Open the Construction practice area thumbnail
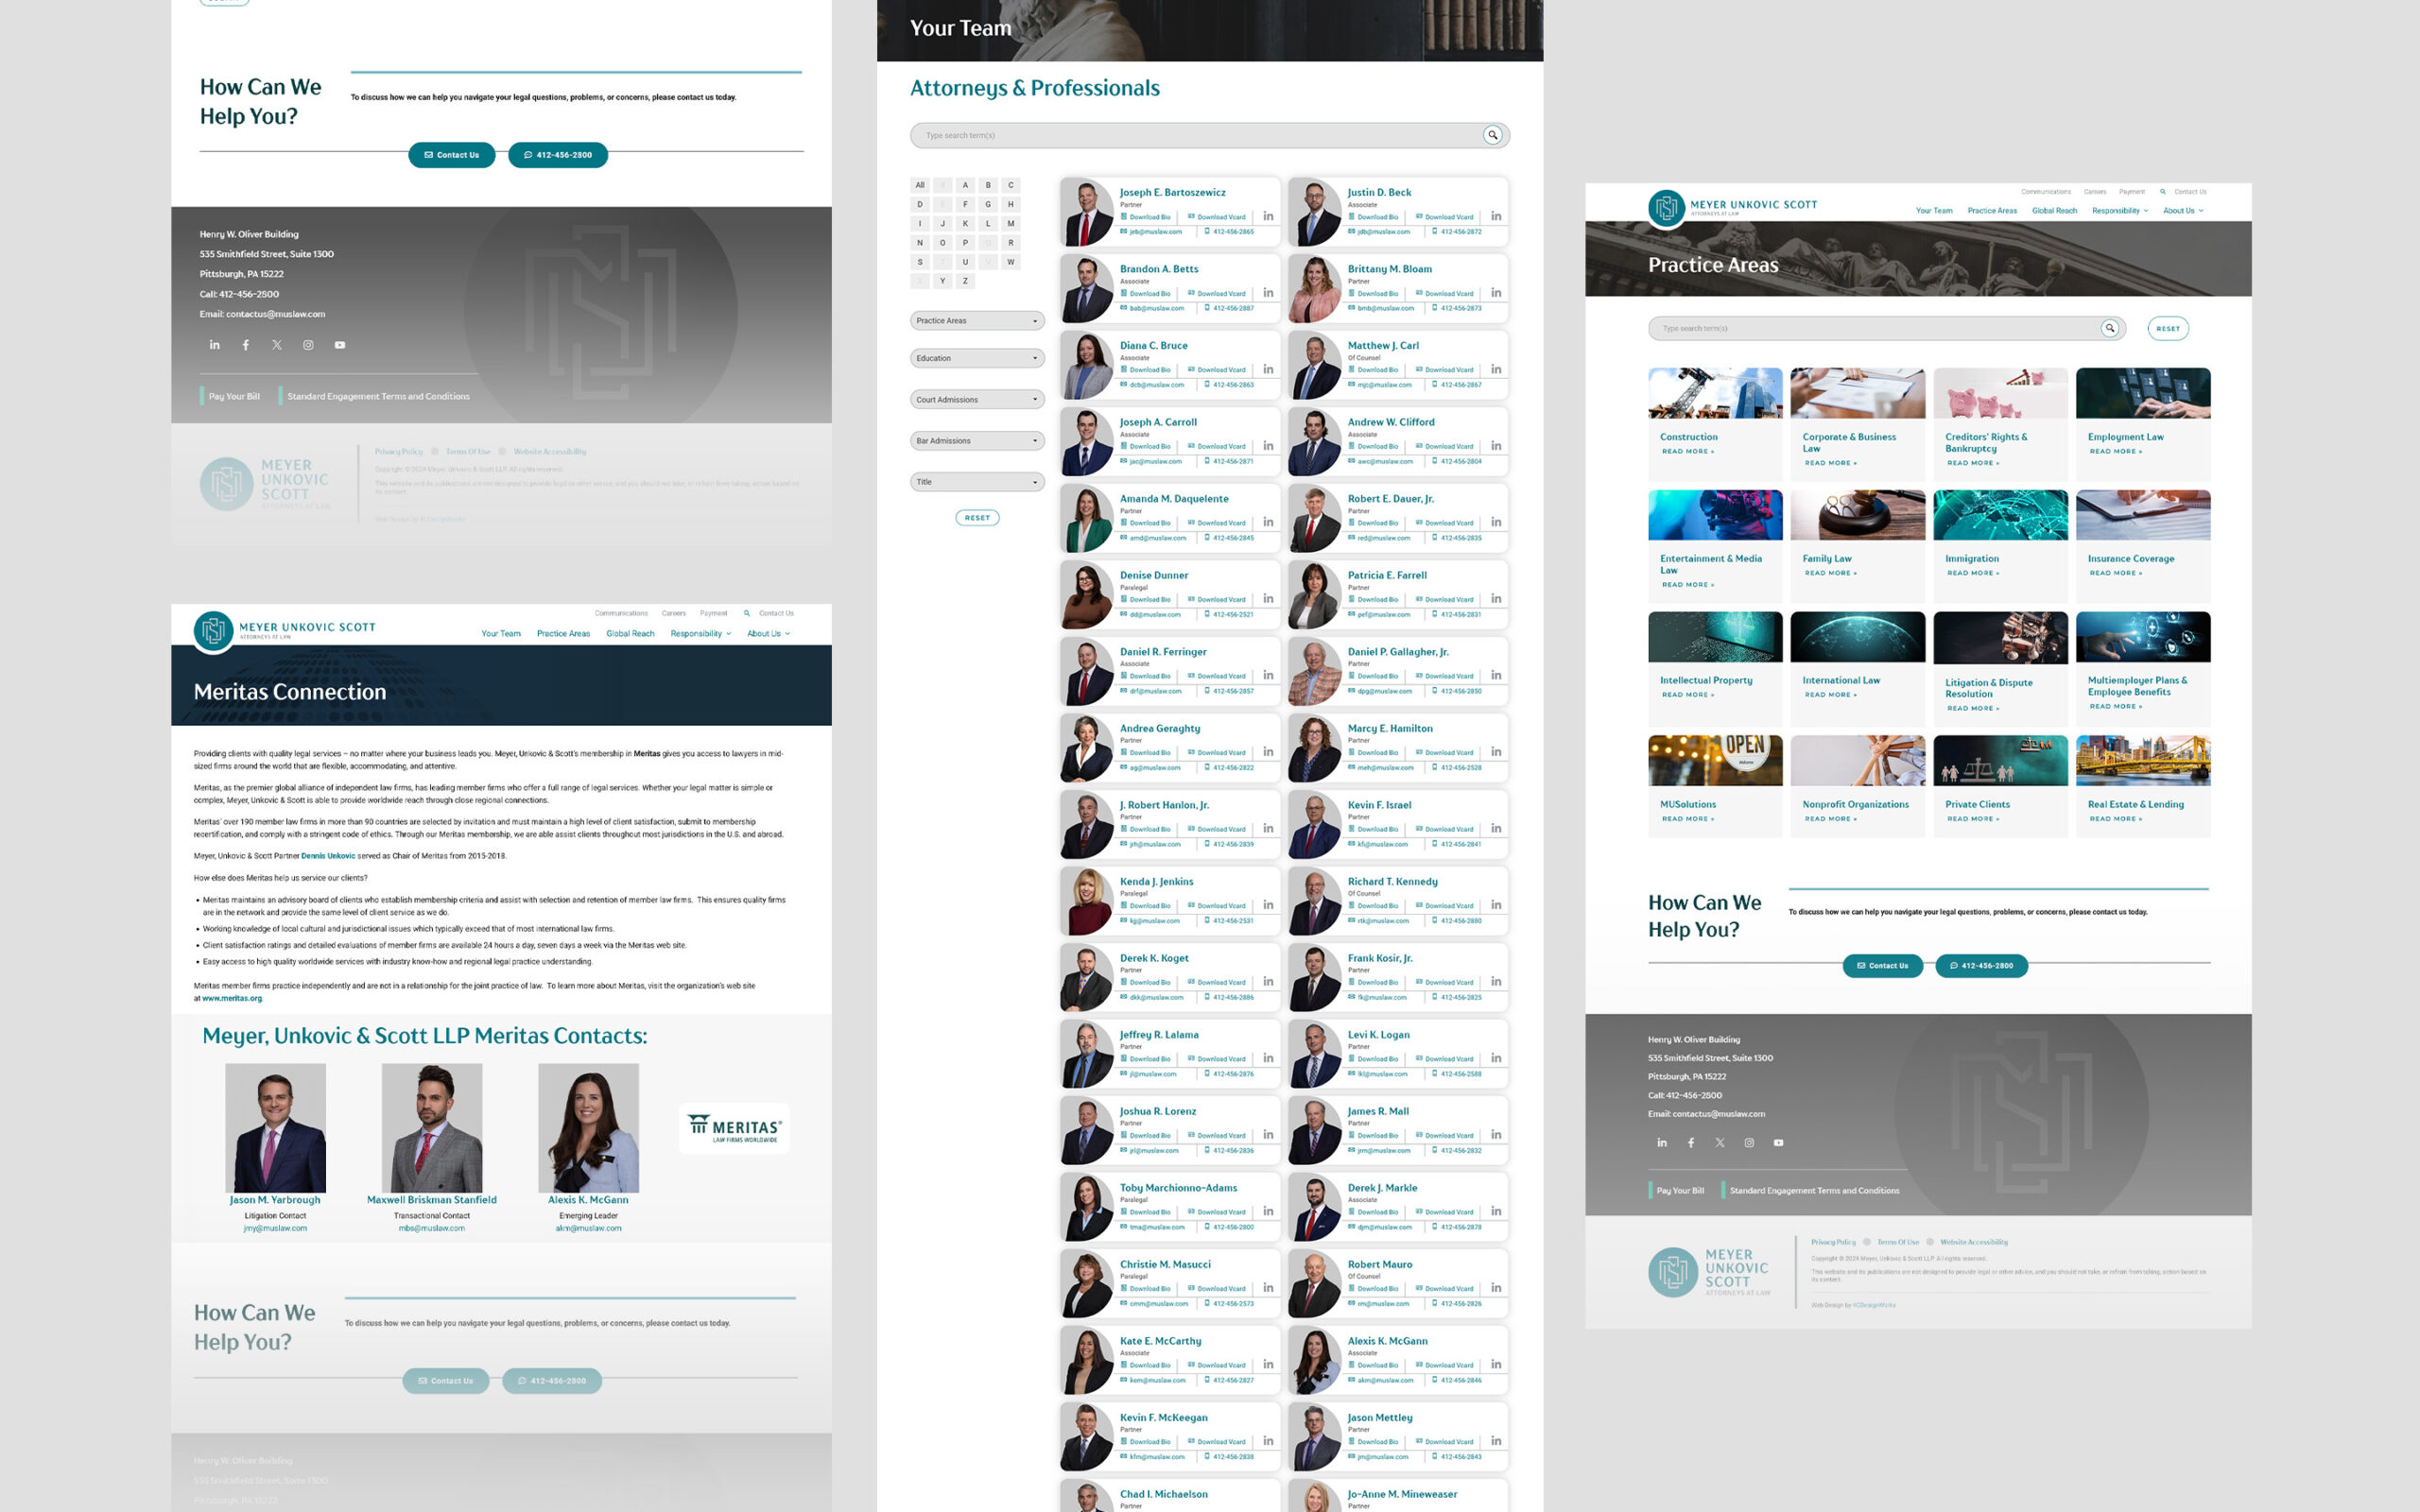 coord(1714,393)
